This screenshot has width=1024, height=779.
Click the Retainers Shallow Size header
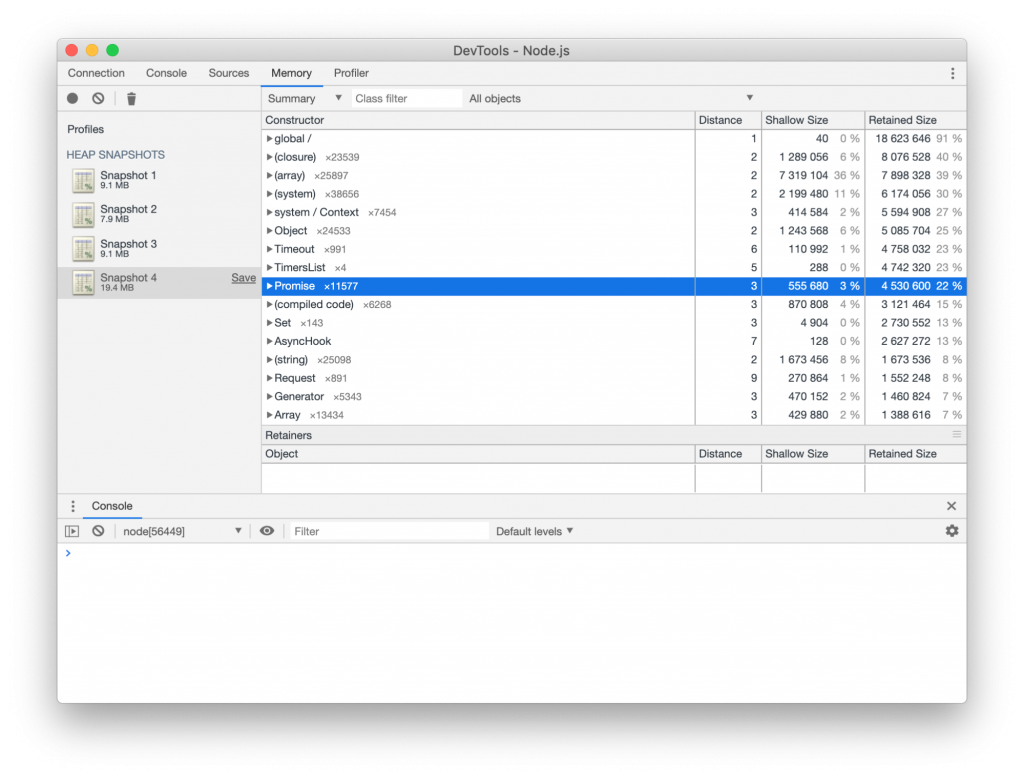point(813,454)
